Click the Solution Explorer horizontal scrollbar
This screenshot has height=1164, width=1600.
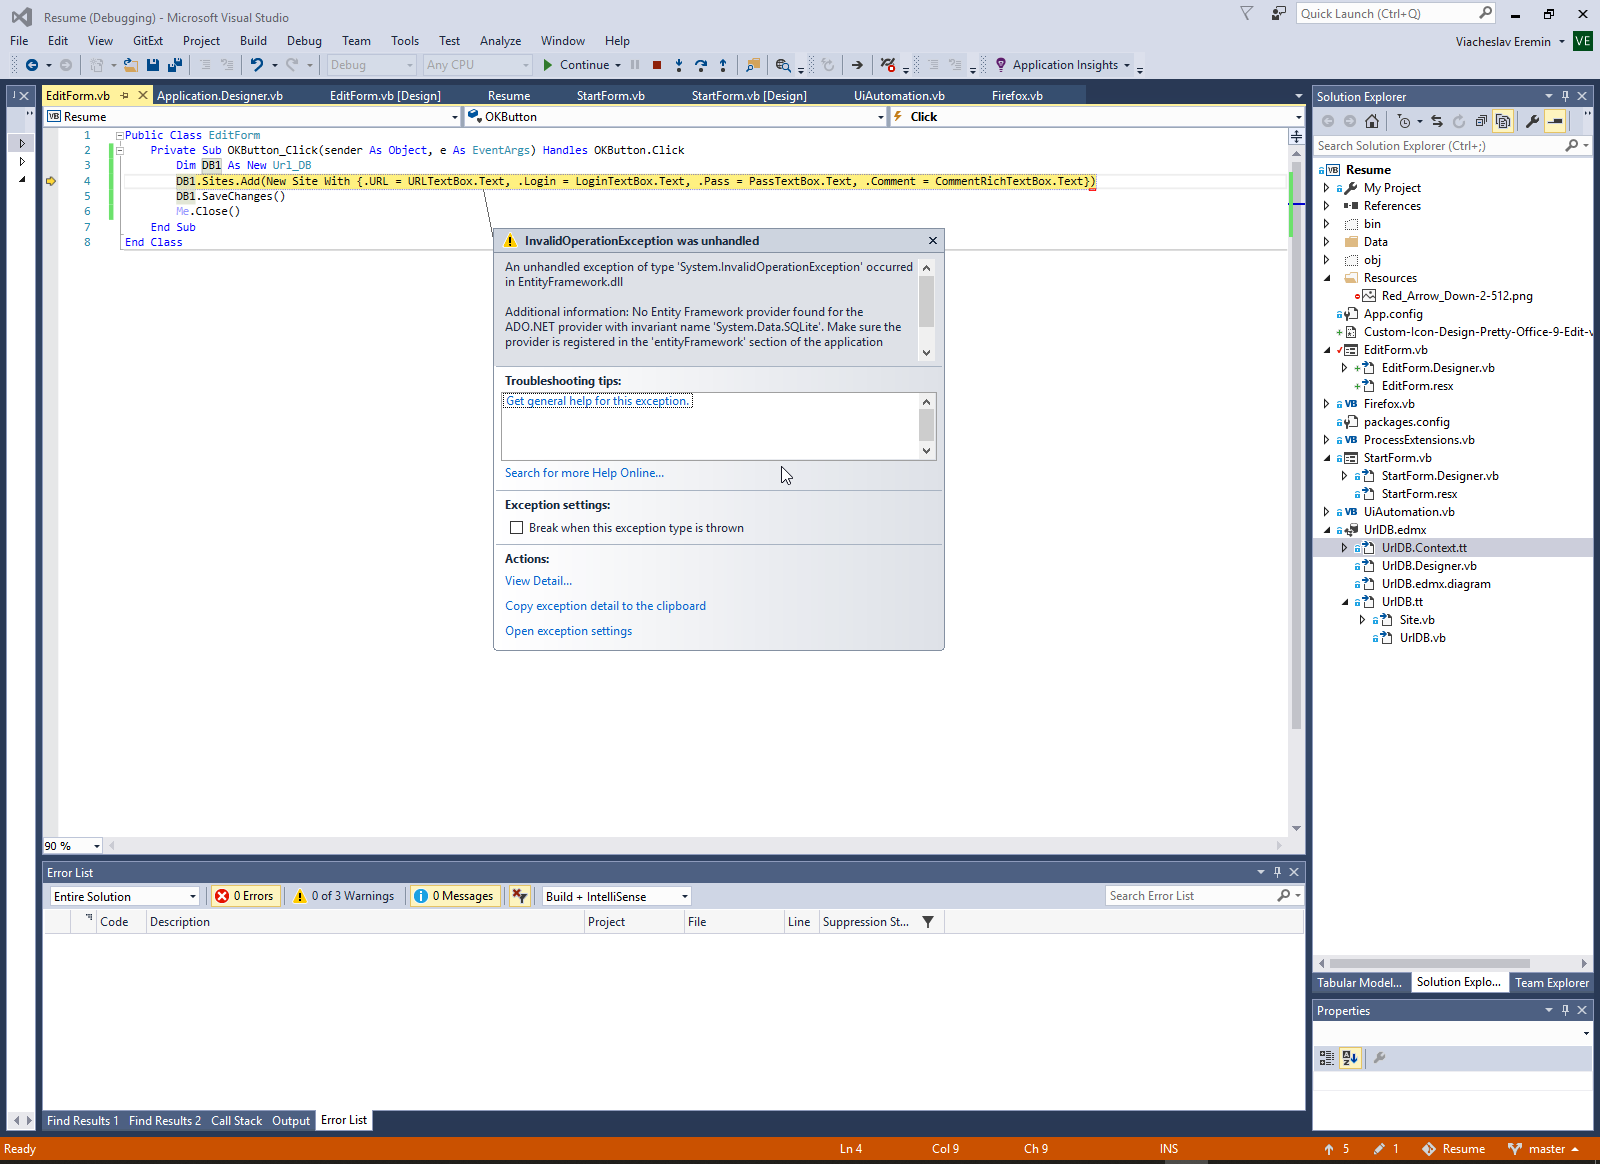1429,963
